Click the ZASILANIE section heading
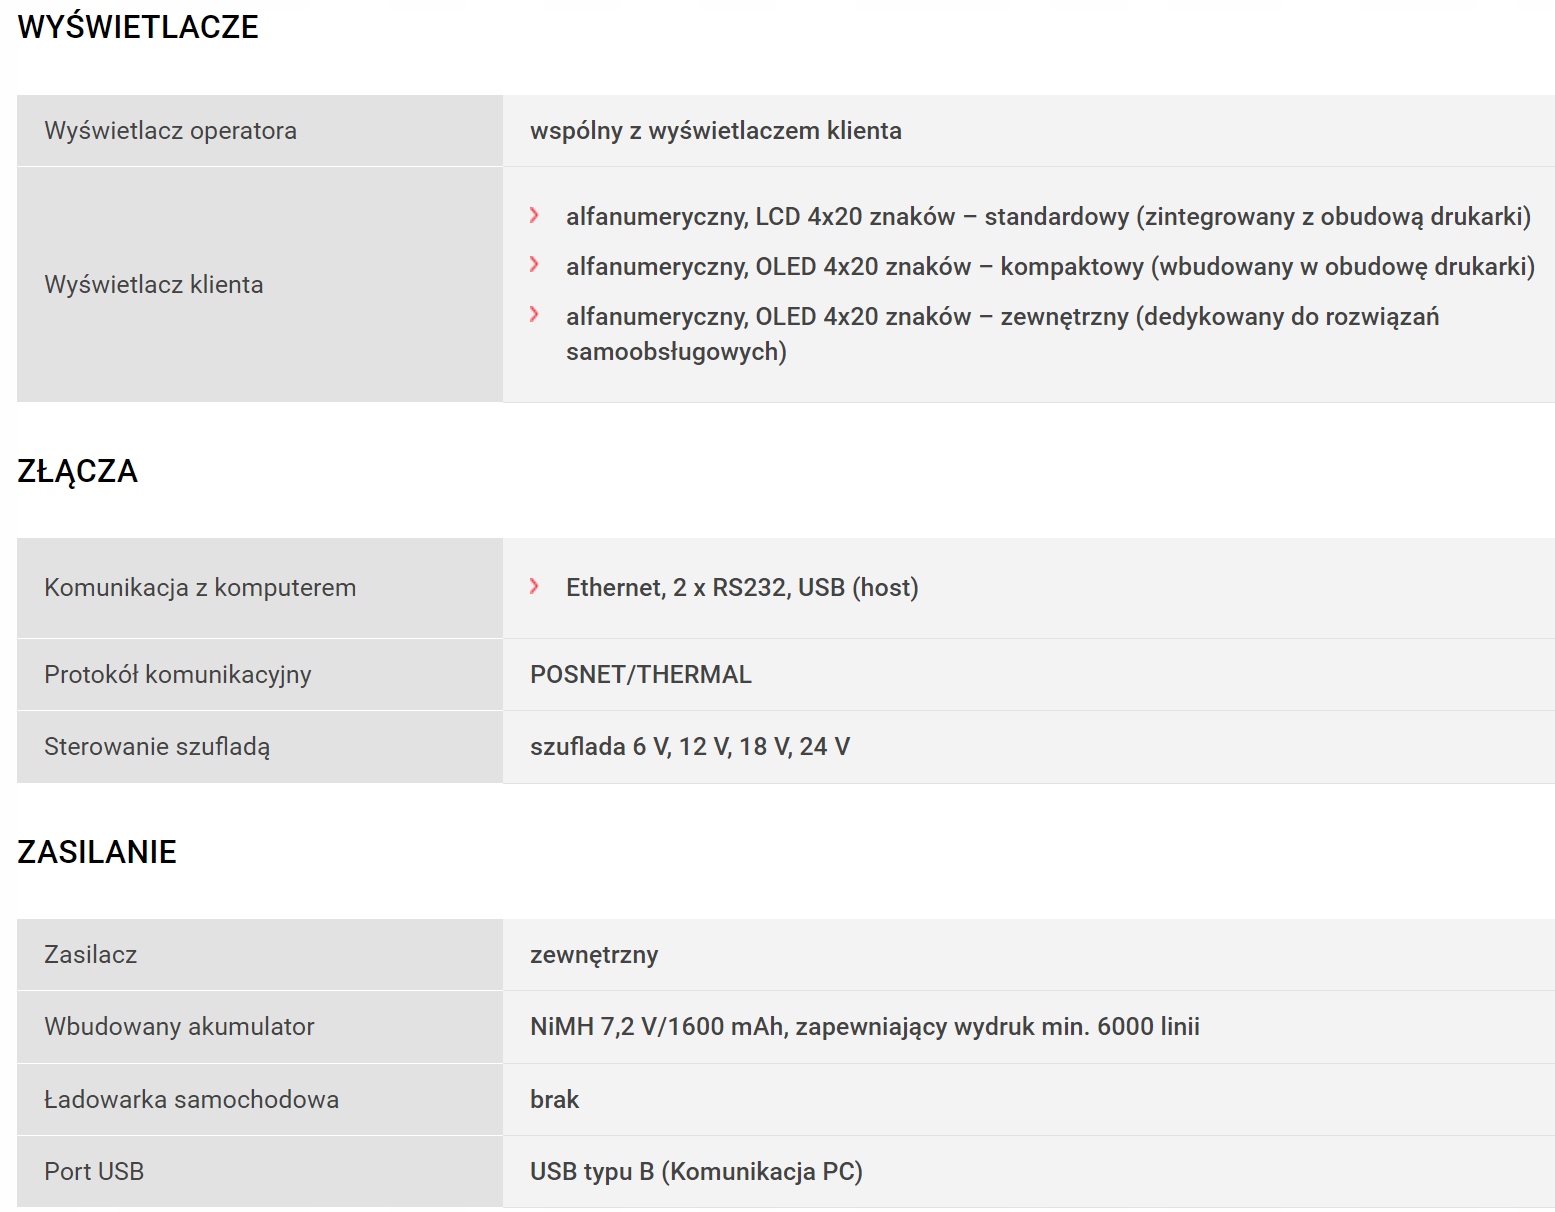This screenshot has width=1555, height=1212. pyautogui.click(x=97, y=852)
